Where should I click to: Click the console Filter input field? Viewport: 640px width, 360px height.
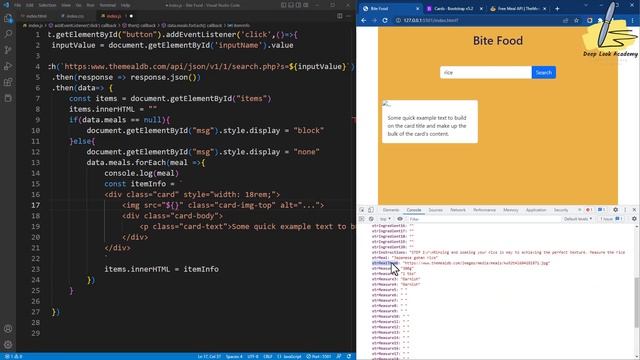[x=484, y=219]
